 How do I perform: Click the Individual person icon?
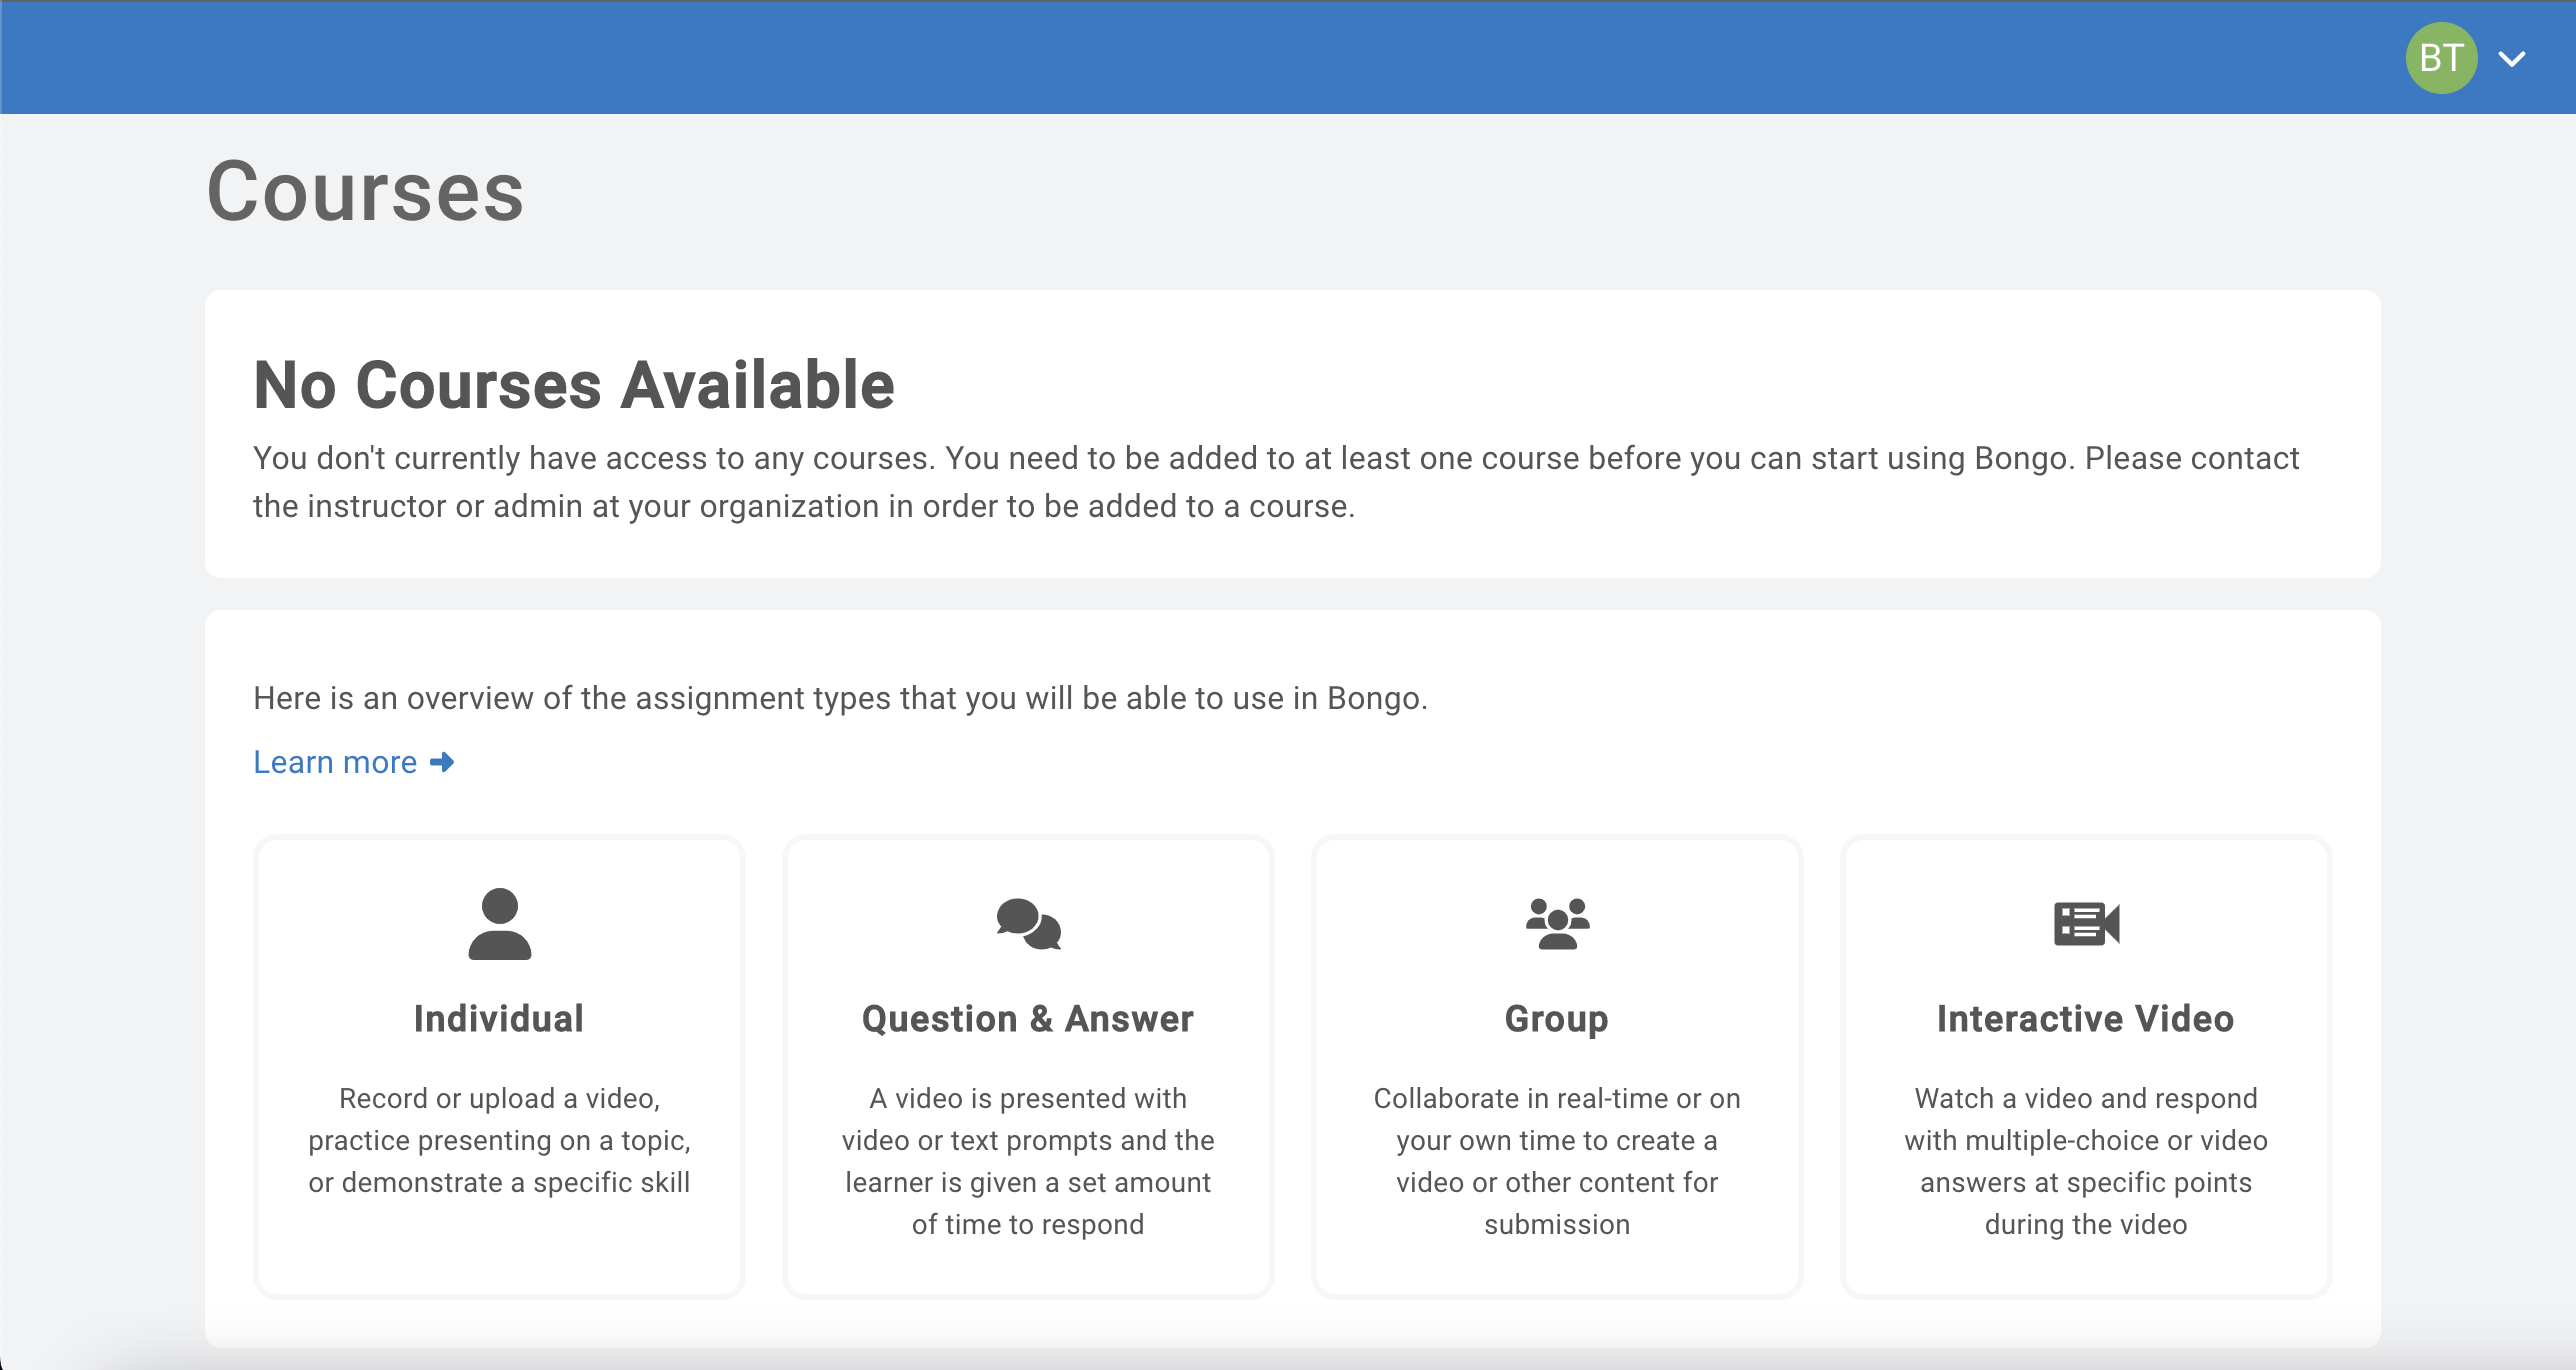point(499,923)
